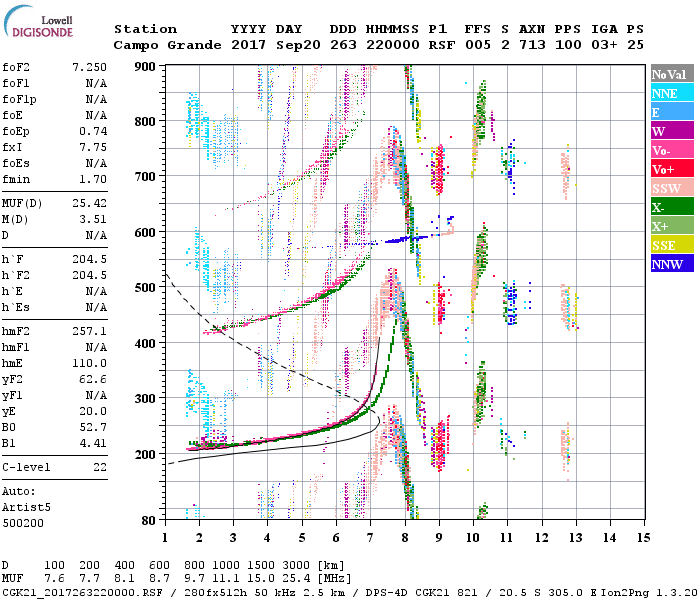Click the fxI value 7.75

93,147
